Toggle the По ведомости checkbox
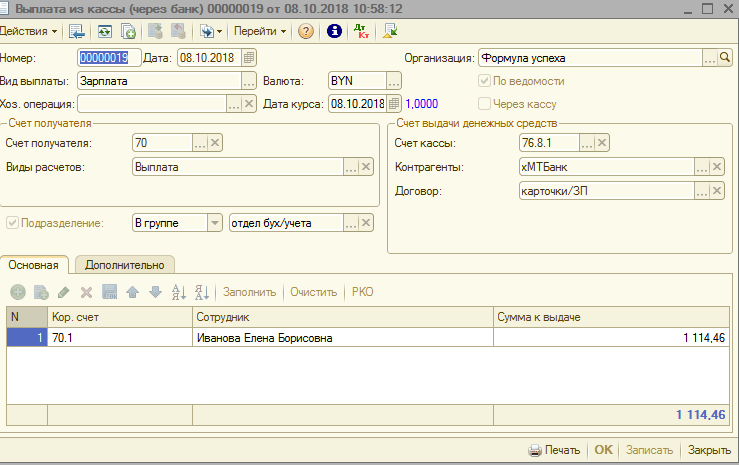 click(x=486, y=81)
